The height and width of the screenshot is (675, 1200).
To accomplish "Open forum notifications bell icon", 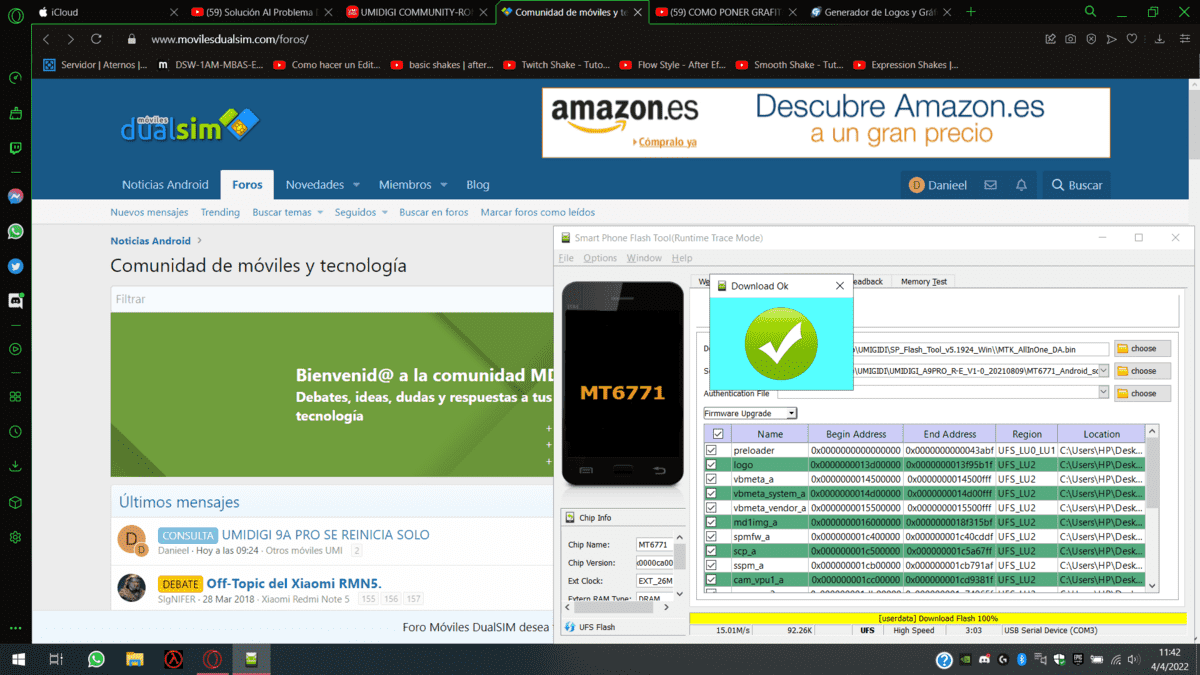I will (1021, 185).
